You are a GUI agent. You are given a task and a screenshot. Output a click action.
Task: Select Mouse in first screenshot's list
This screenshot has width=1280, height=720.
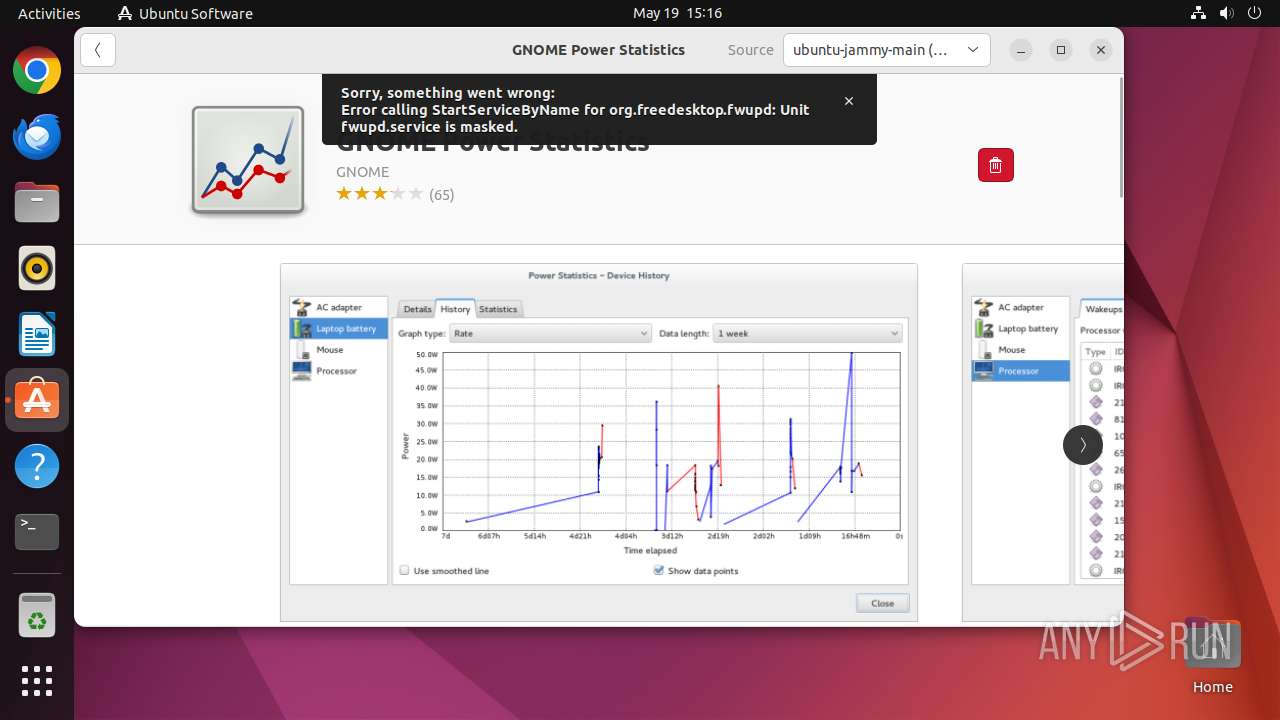[339, 349]
